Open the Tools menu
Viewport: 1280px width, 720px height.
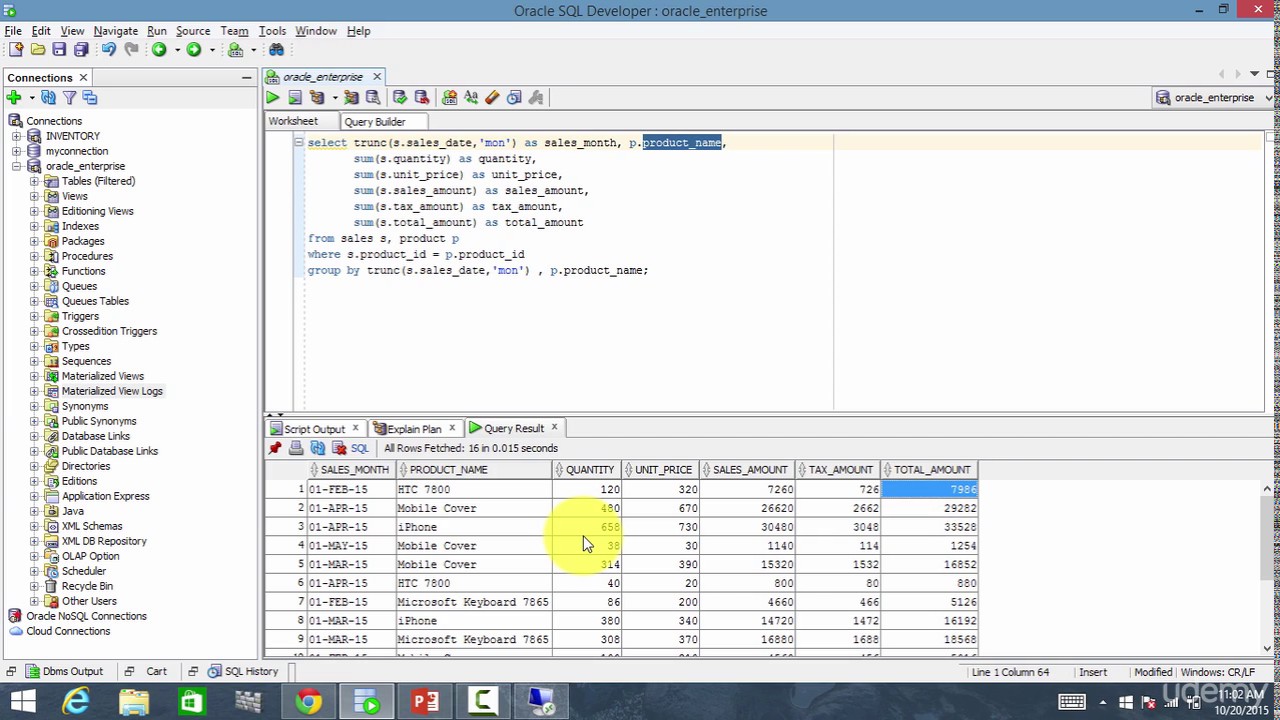(x=272, y=31)
